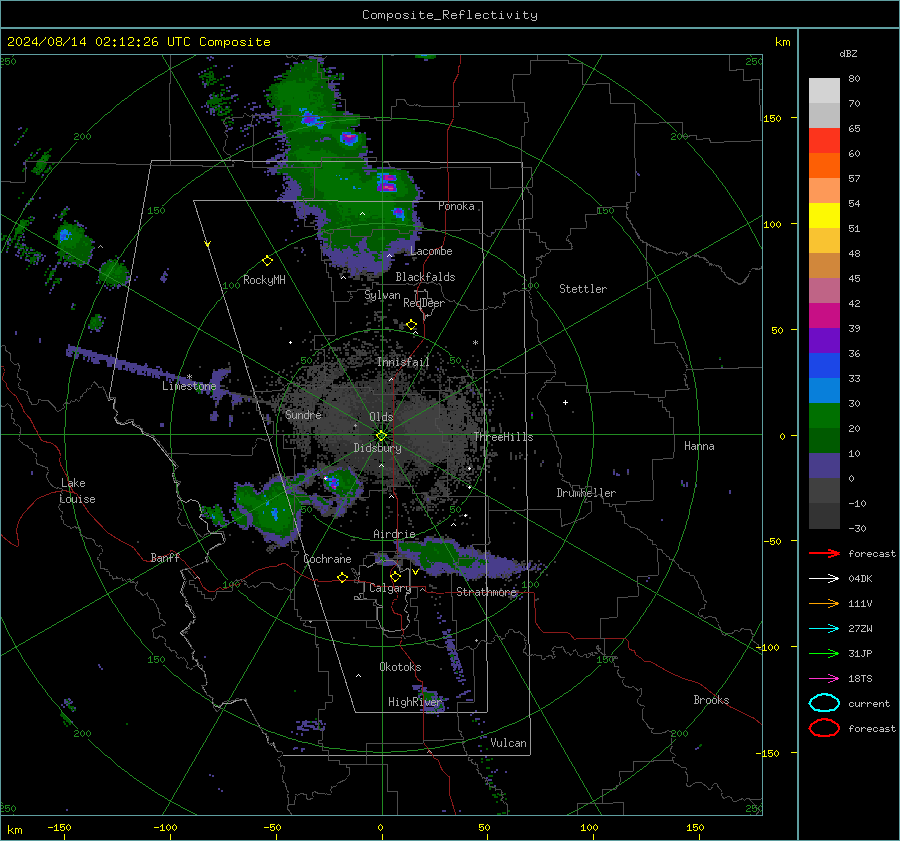This screenshot has width=900, height=841.
Task: Pick the light gray 80–70 dBZ swatch
Action: pyautogui.click(x=824, y=91)
